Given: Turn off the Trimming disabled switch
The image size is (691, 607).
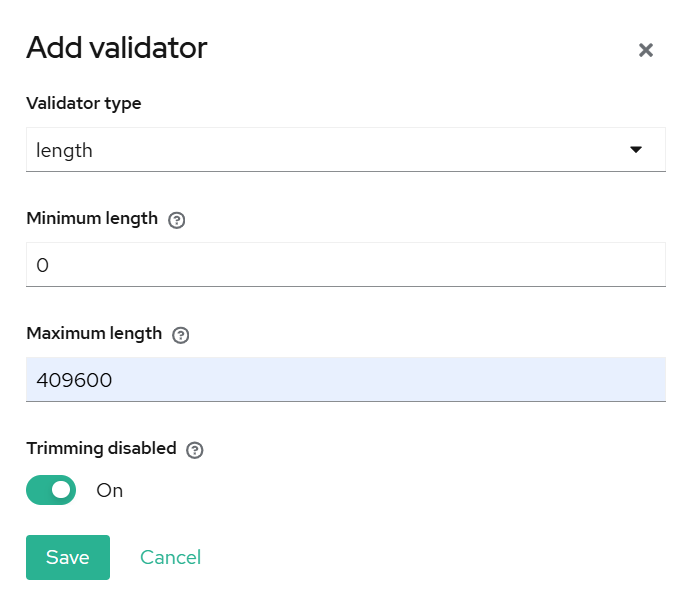Looking at the screenshot, I should click(x=51, y=490).
